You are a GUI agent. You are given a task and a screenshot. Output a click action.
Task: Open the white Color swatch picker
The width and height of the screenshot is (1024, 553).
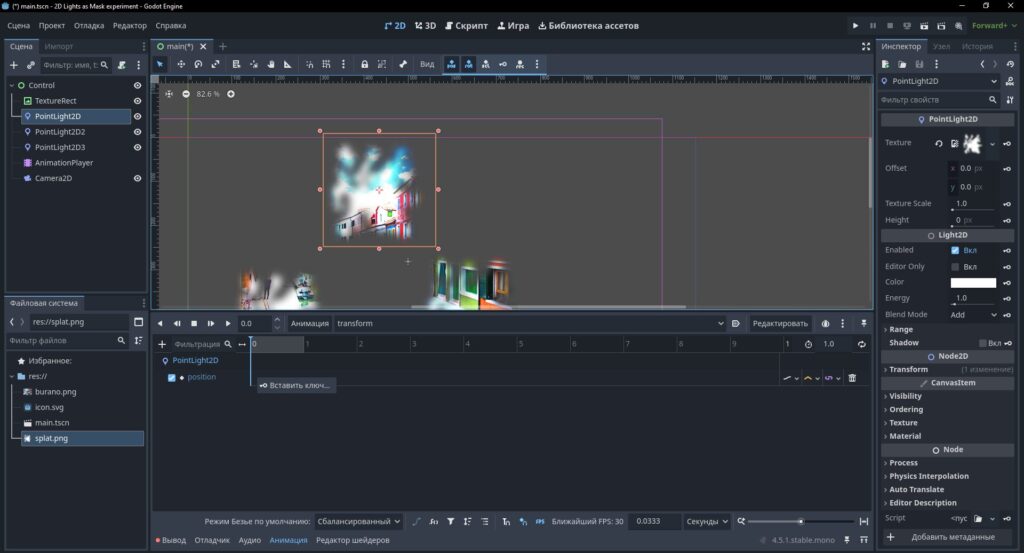click(x=973, y=283)
